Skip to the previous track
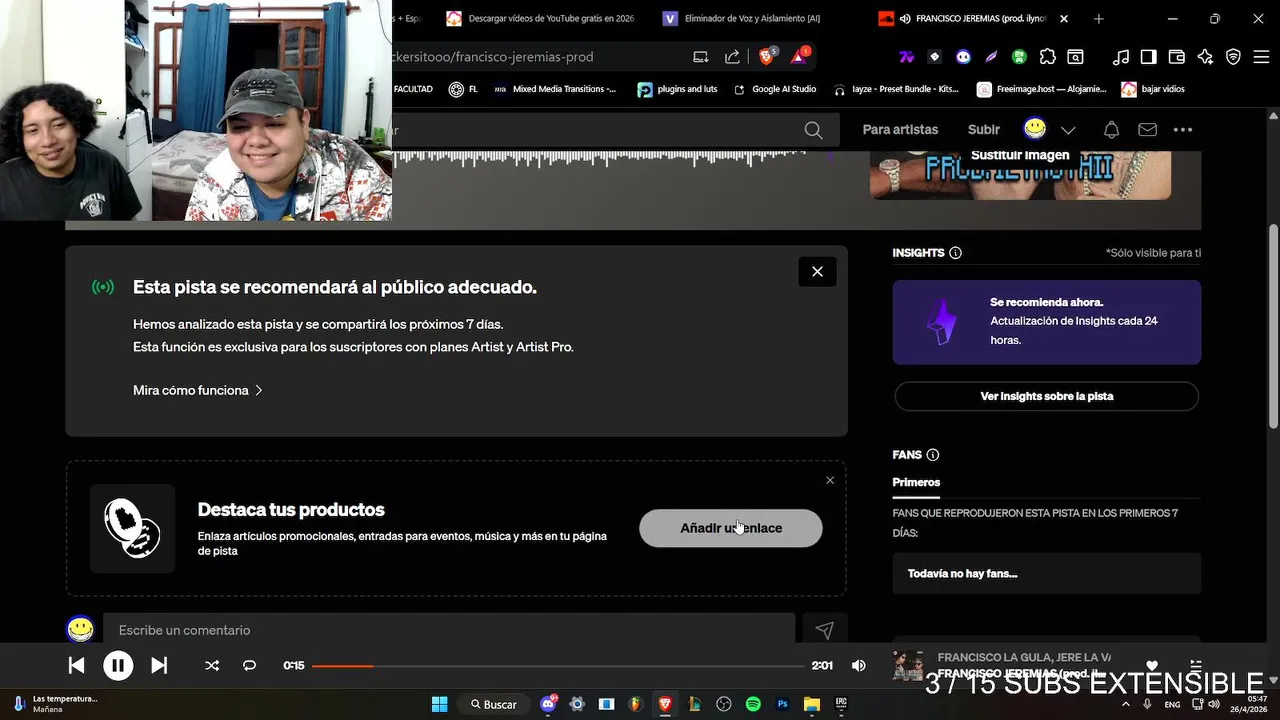Screen dimensions: 1280x720 (76, 665)
